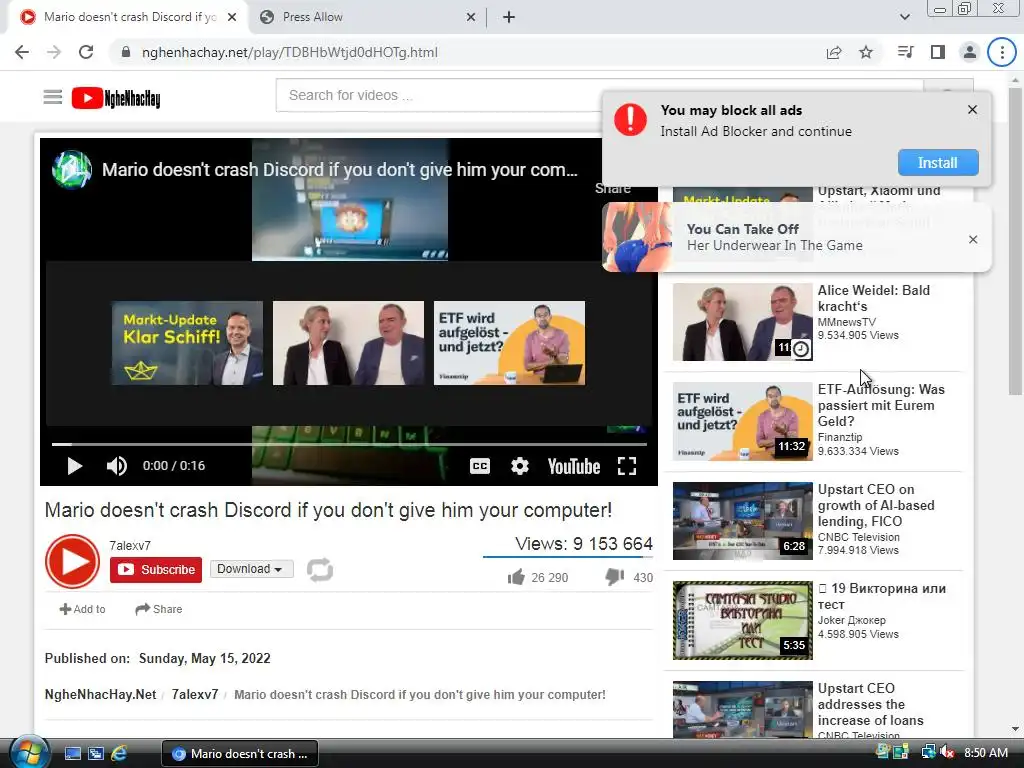Open a new browser tab
Viewport: 1024px width, 768px height.
(x=509, y=17)
